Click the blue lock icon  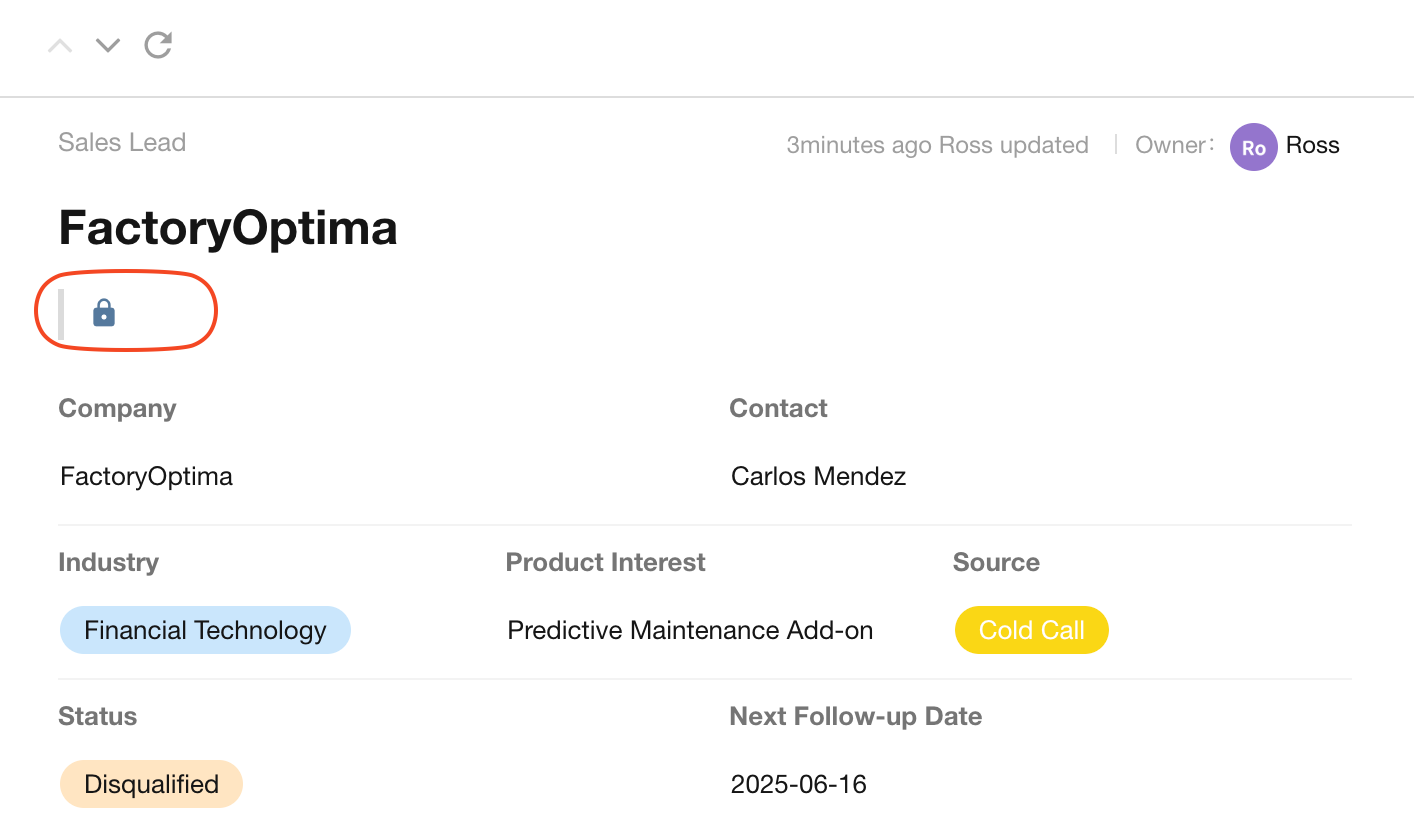point(104,314)
